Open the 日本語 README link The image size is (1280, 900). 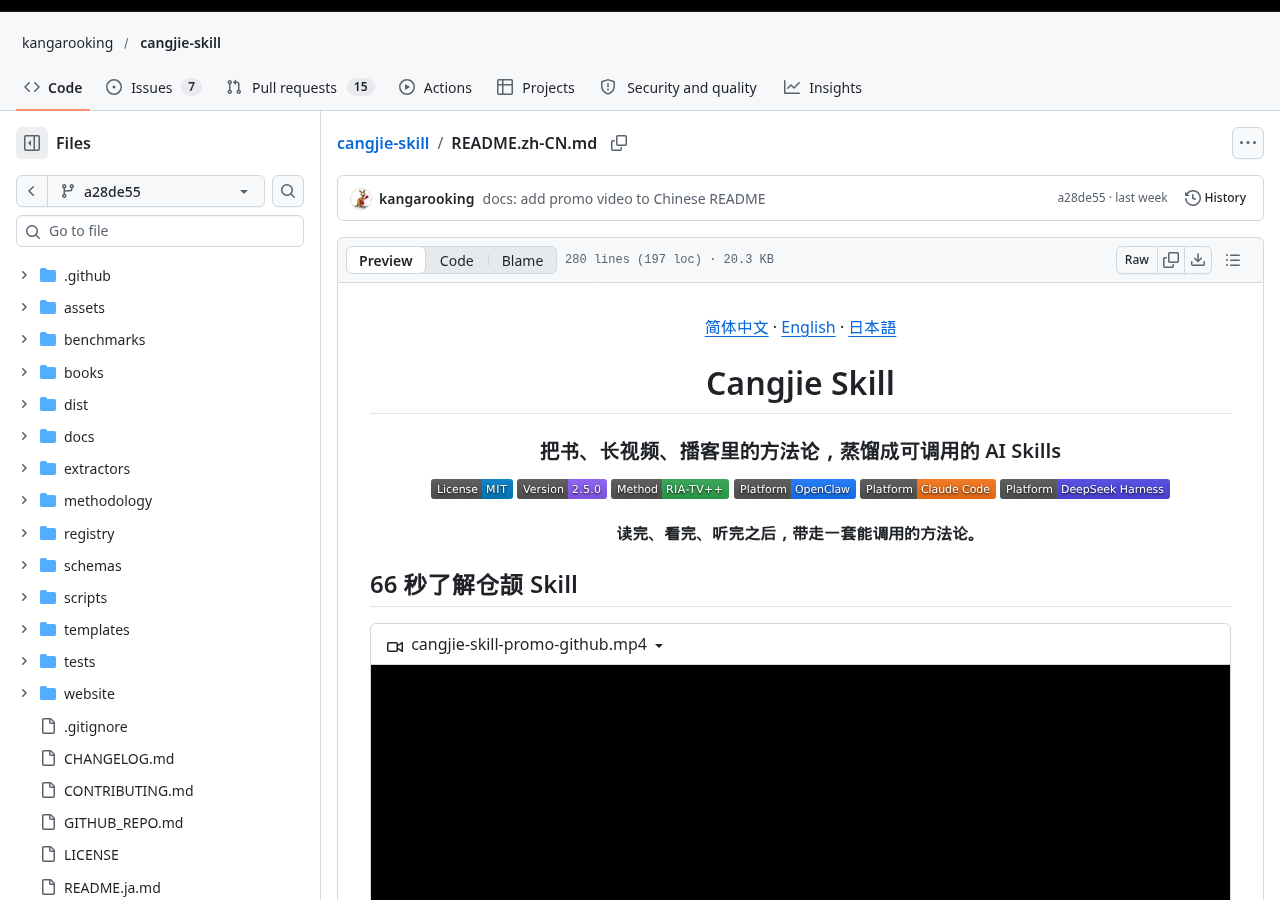pos(872,327)
